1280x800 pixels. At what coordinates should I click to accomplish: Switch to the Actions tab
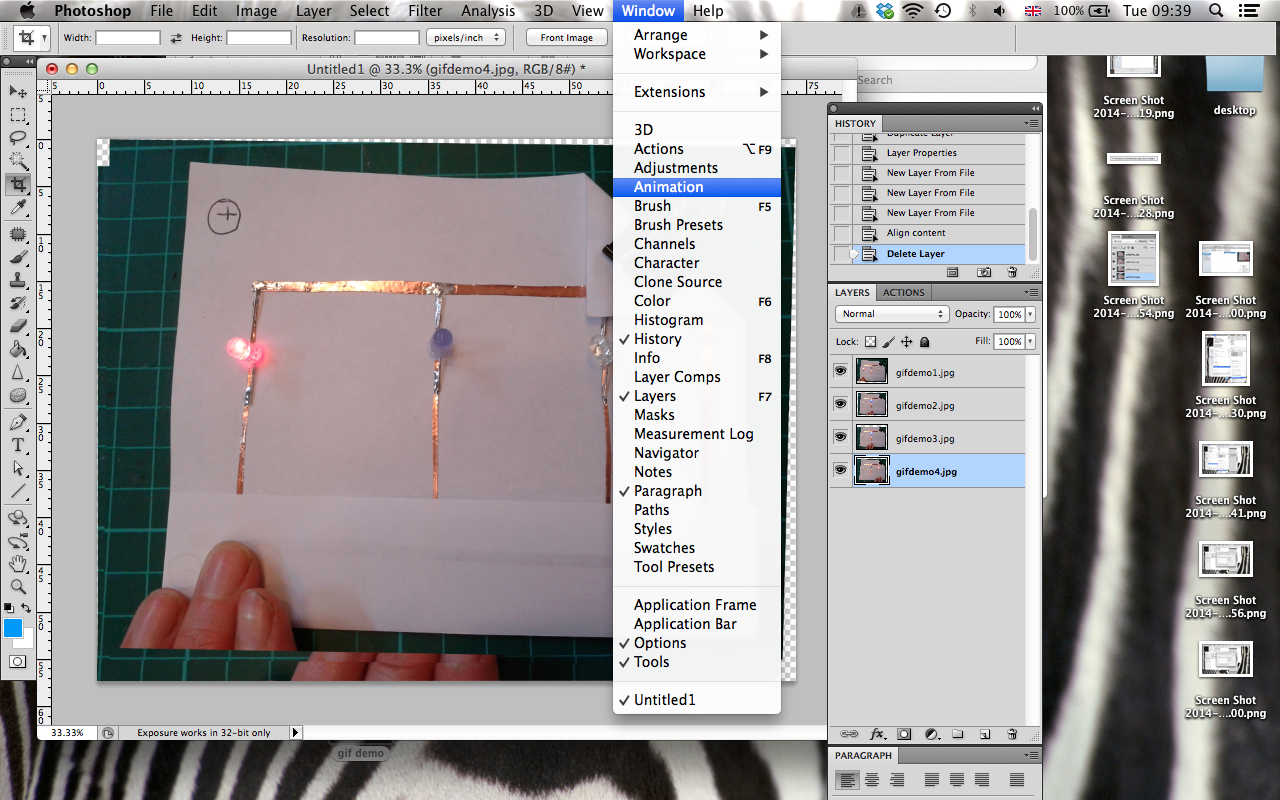903,292
